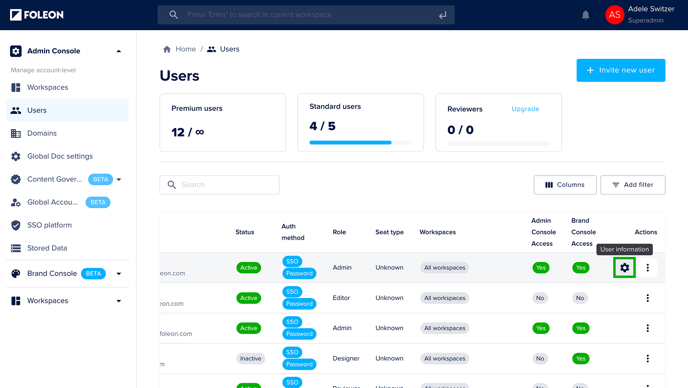Click the Invite new user button
Viewport: 688px width, 388px height.
click(620, 70)
